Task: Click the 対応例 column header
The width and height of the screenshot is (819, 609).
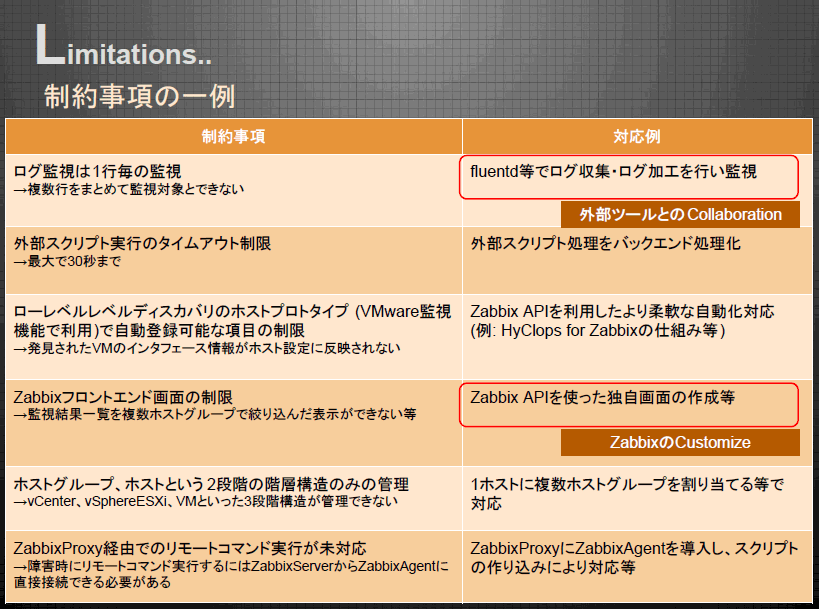Action: [x=637, y=136]
